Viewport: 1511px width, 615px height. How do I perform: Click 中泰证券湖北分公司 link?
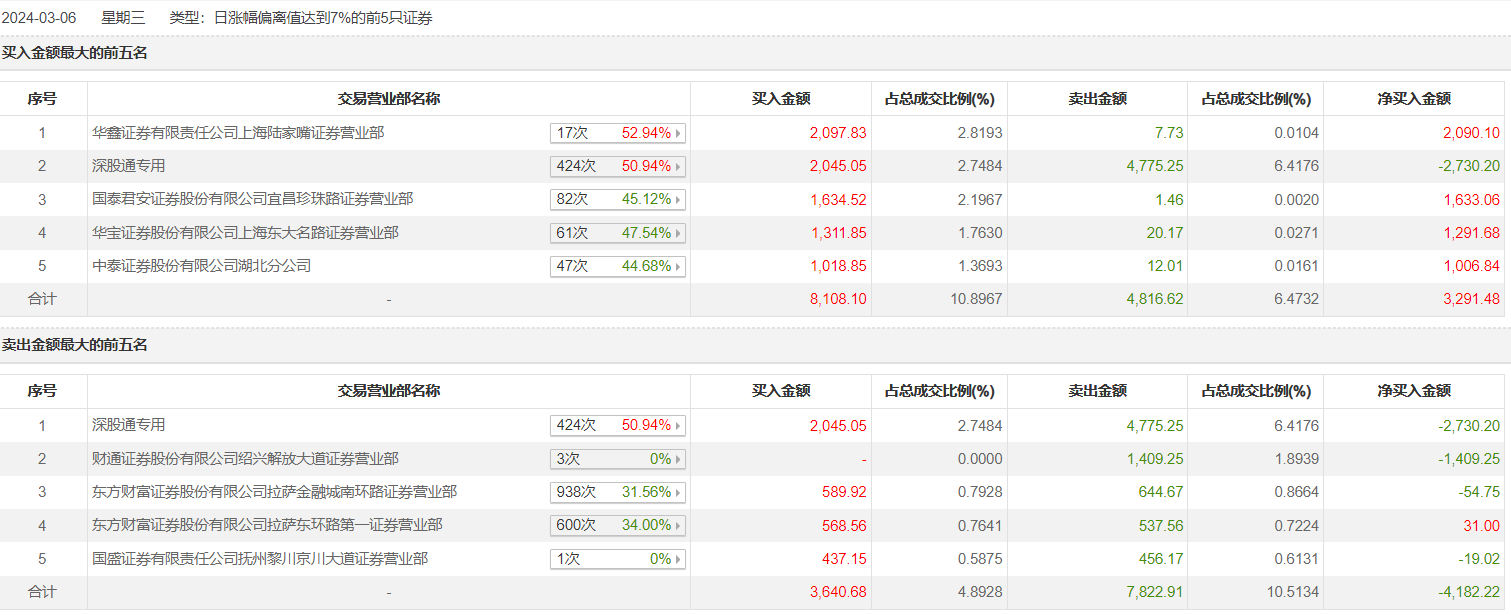202,266
